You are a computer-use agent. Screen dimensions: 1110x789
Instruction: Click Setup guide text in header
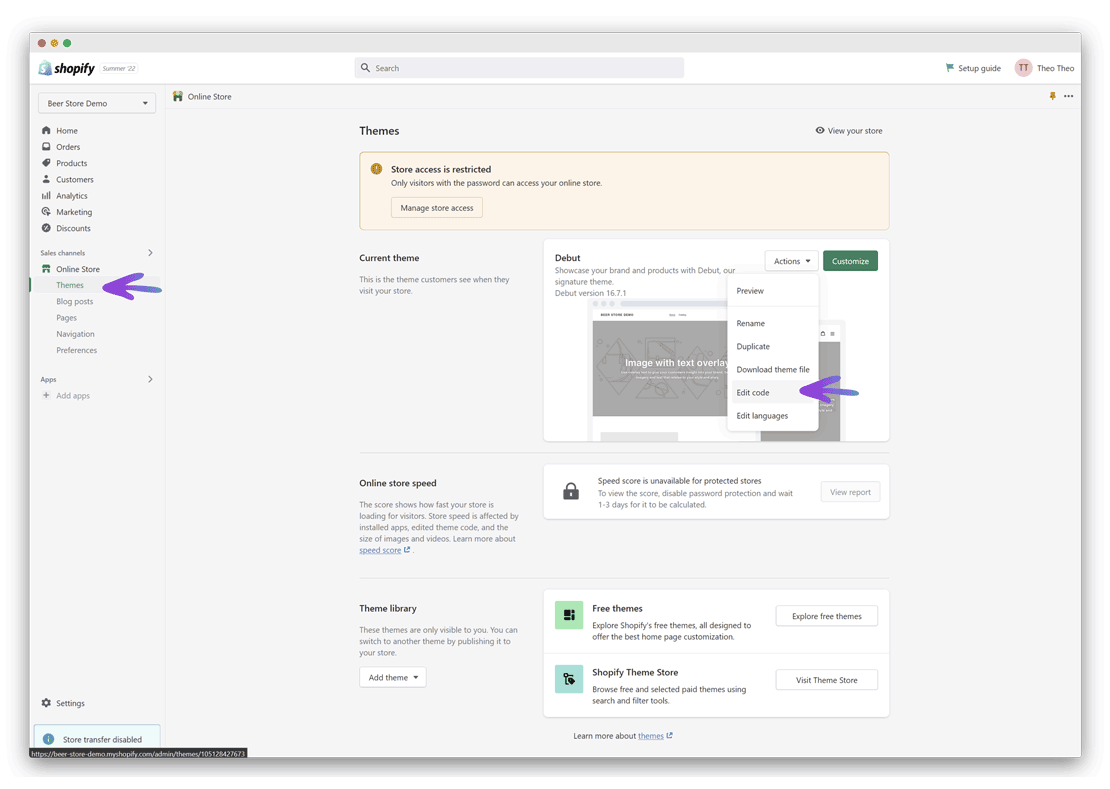(x=979, y=69)
